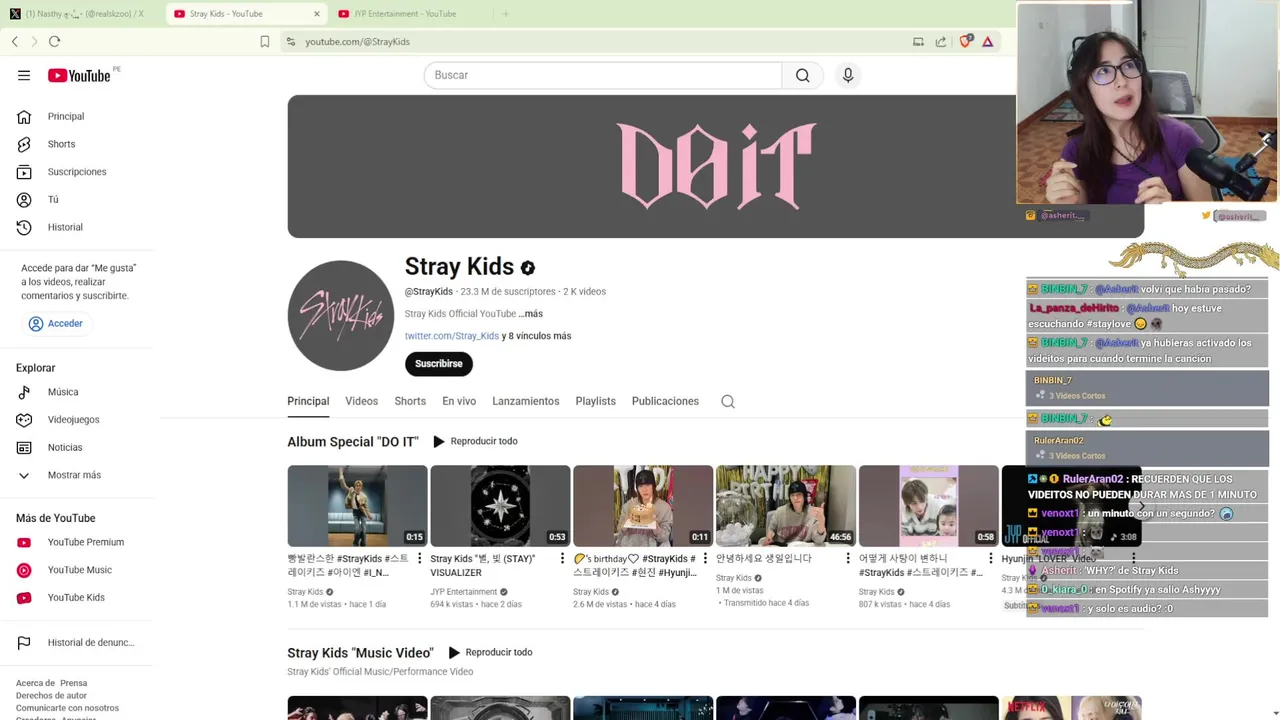Activate voice search microphone
Screen dimensions: 1280x720
(x=848, y=75)
